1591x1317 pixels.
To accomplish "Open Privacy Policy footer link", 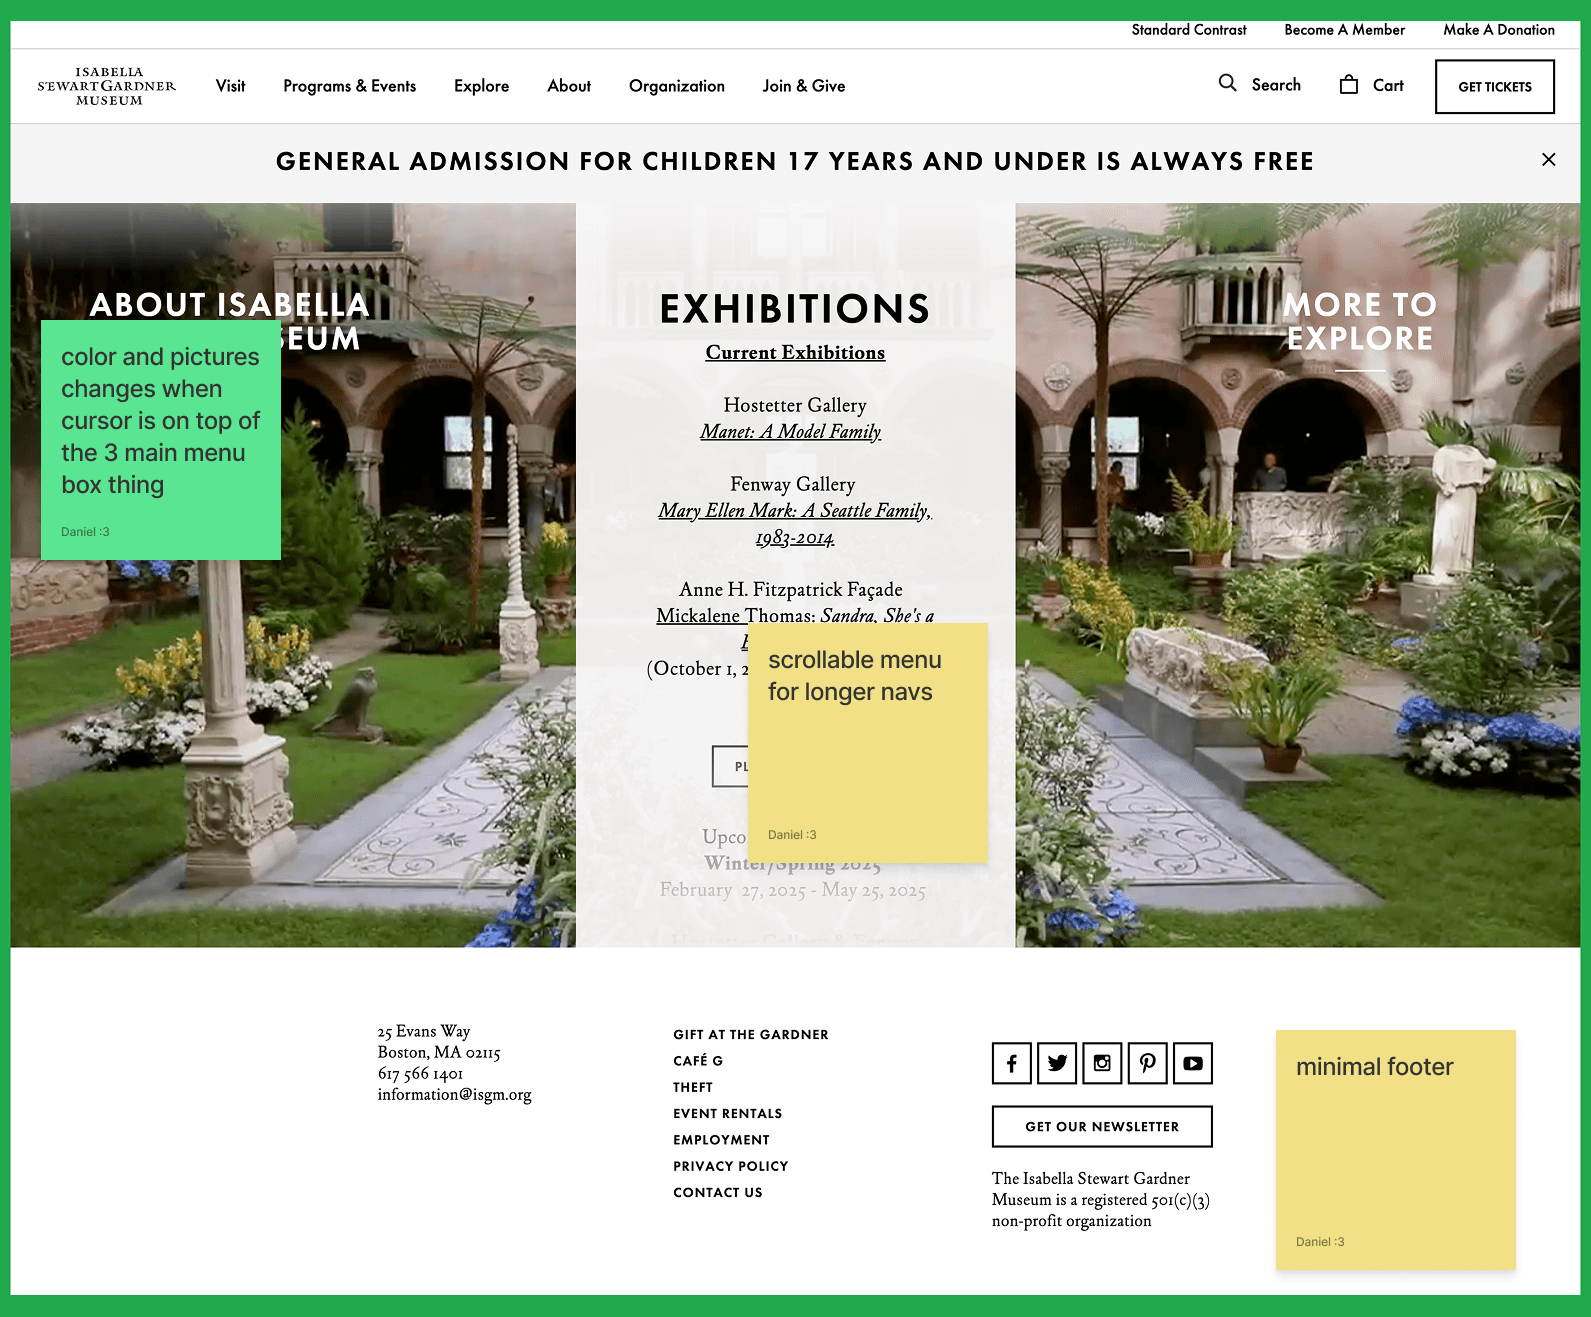I will click(x=731, y=1166).
